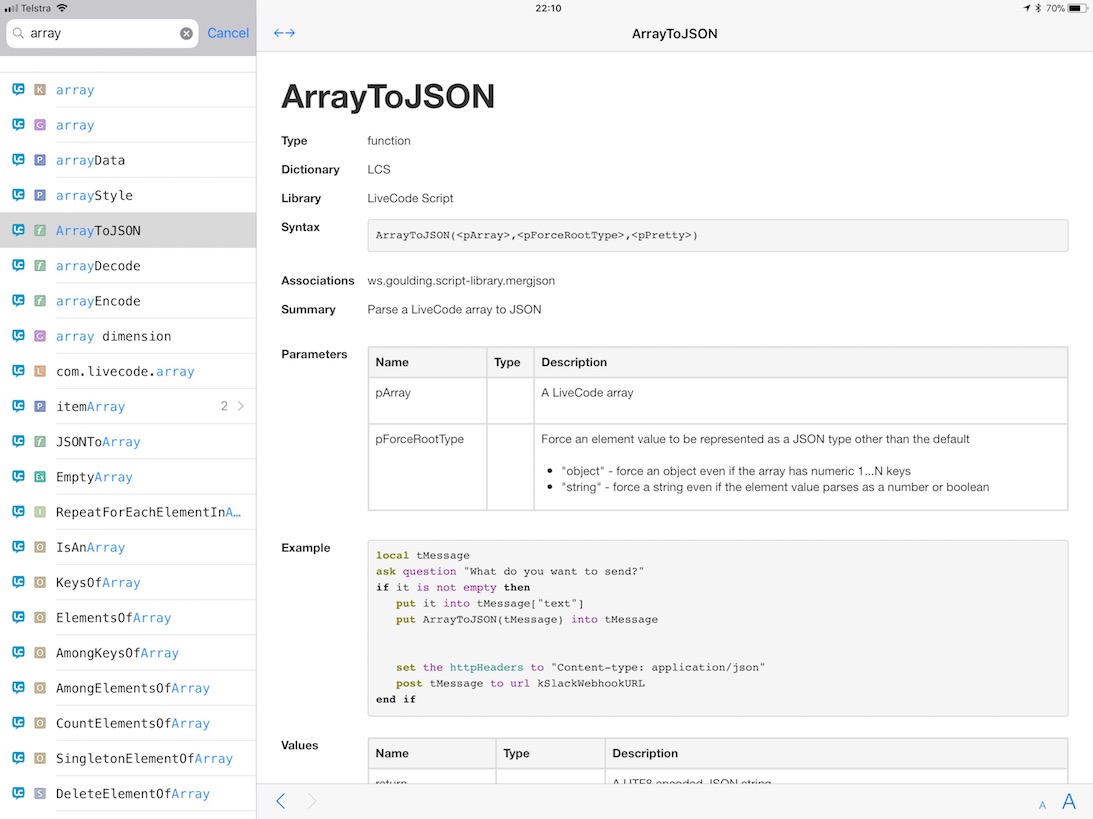1093x819 pixels.
Task: Tap the battery indicator in status bar
Action: pos(1077,8)
